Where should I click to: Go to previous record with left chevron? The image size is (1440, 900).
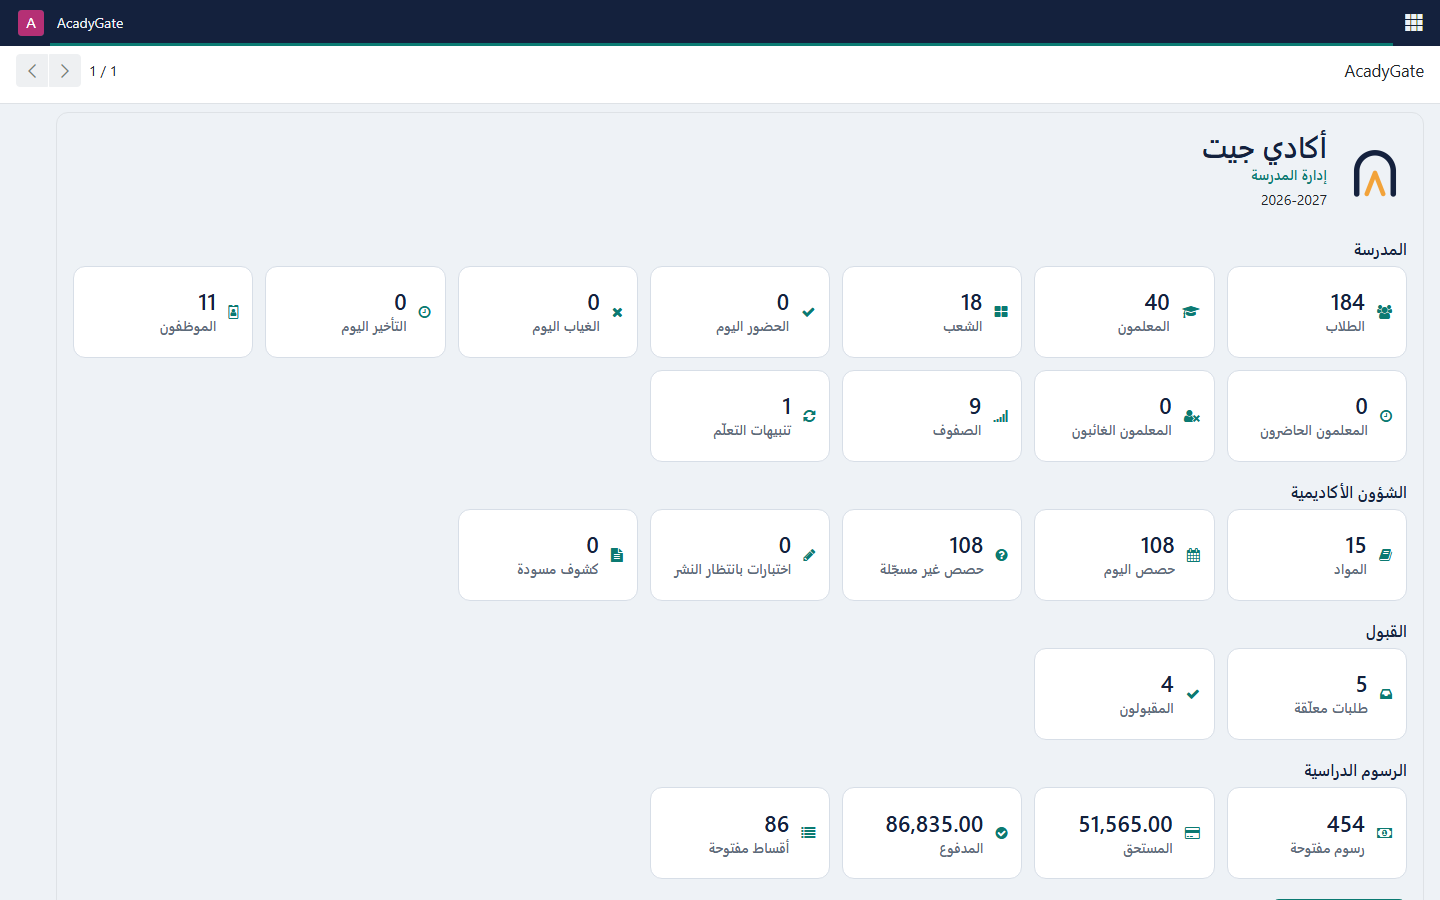(32, 71)
